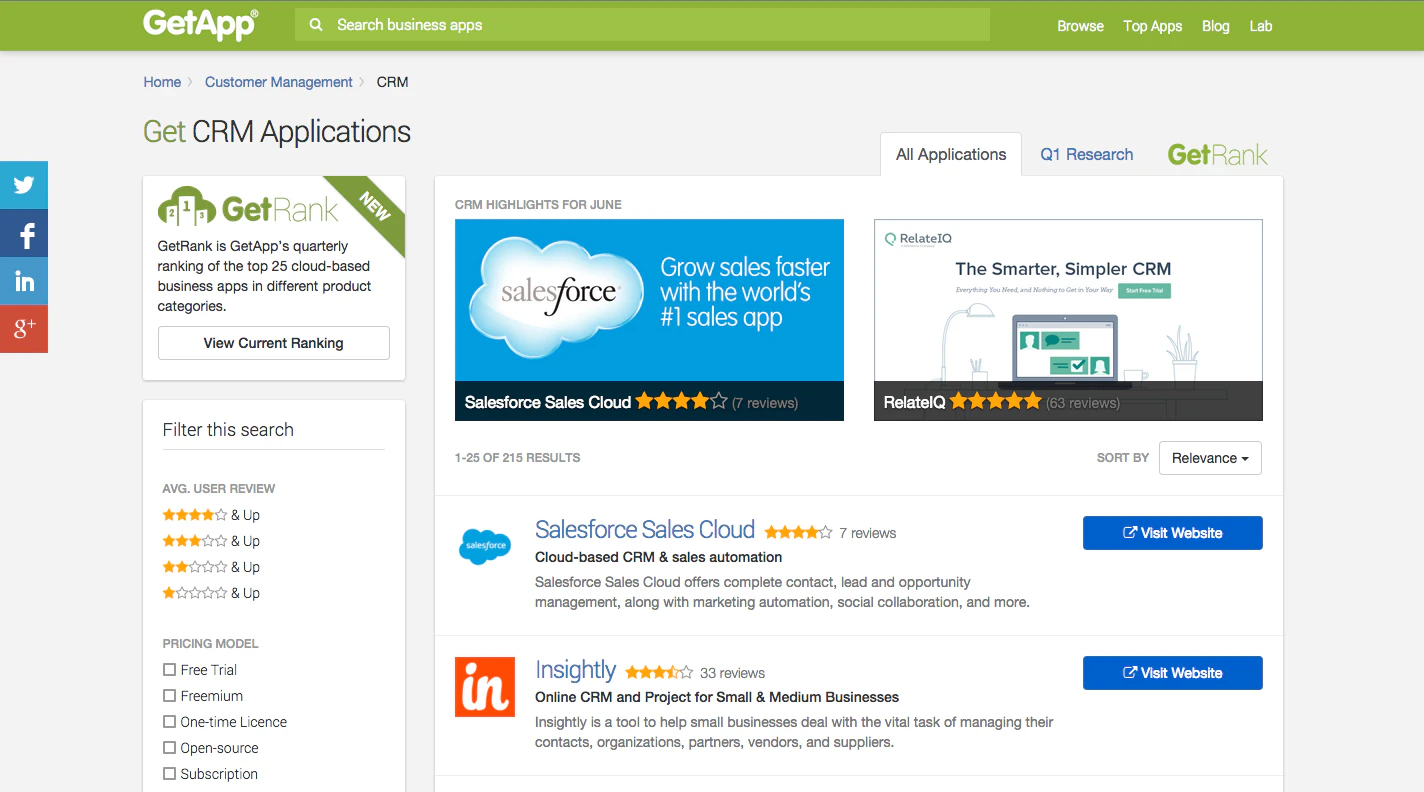Open the Relevance sort dropdown
The height and width of the screenshot is (792, 1424).
click(x=1210, y=458)
